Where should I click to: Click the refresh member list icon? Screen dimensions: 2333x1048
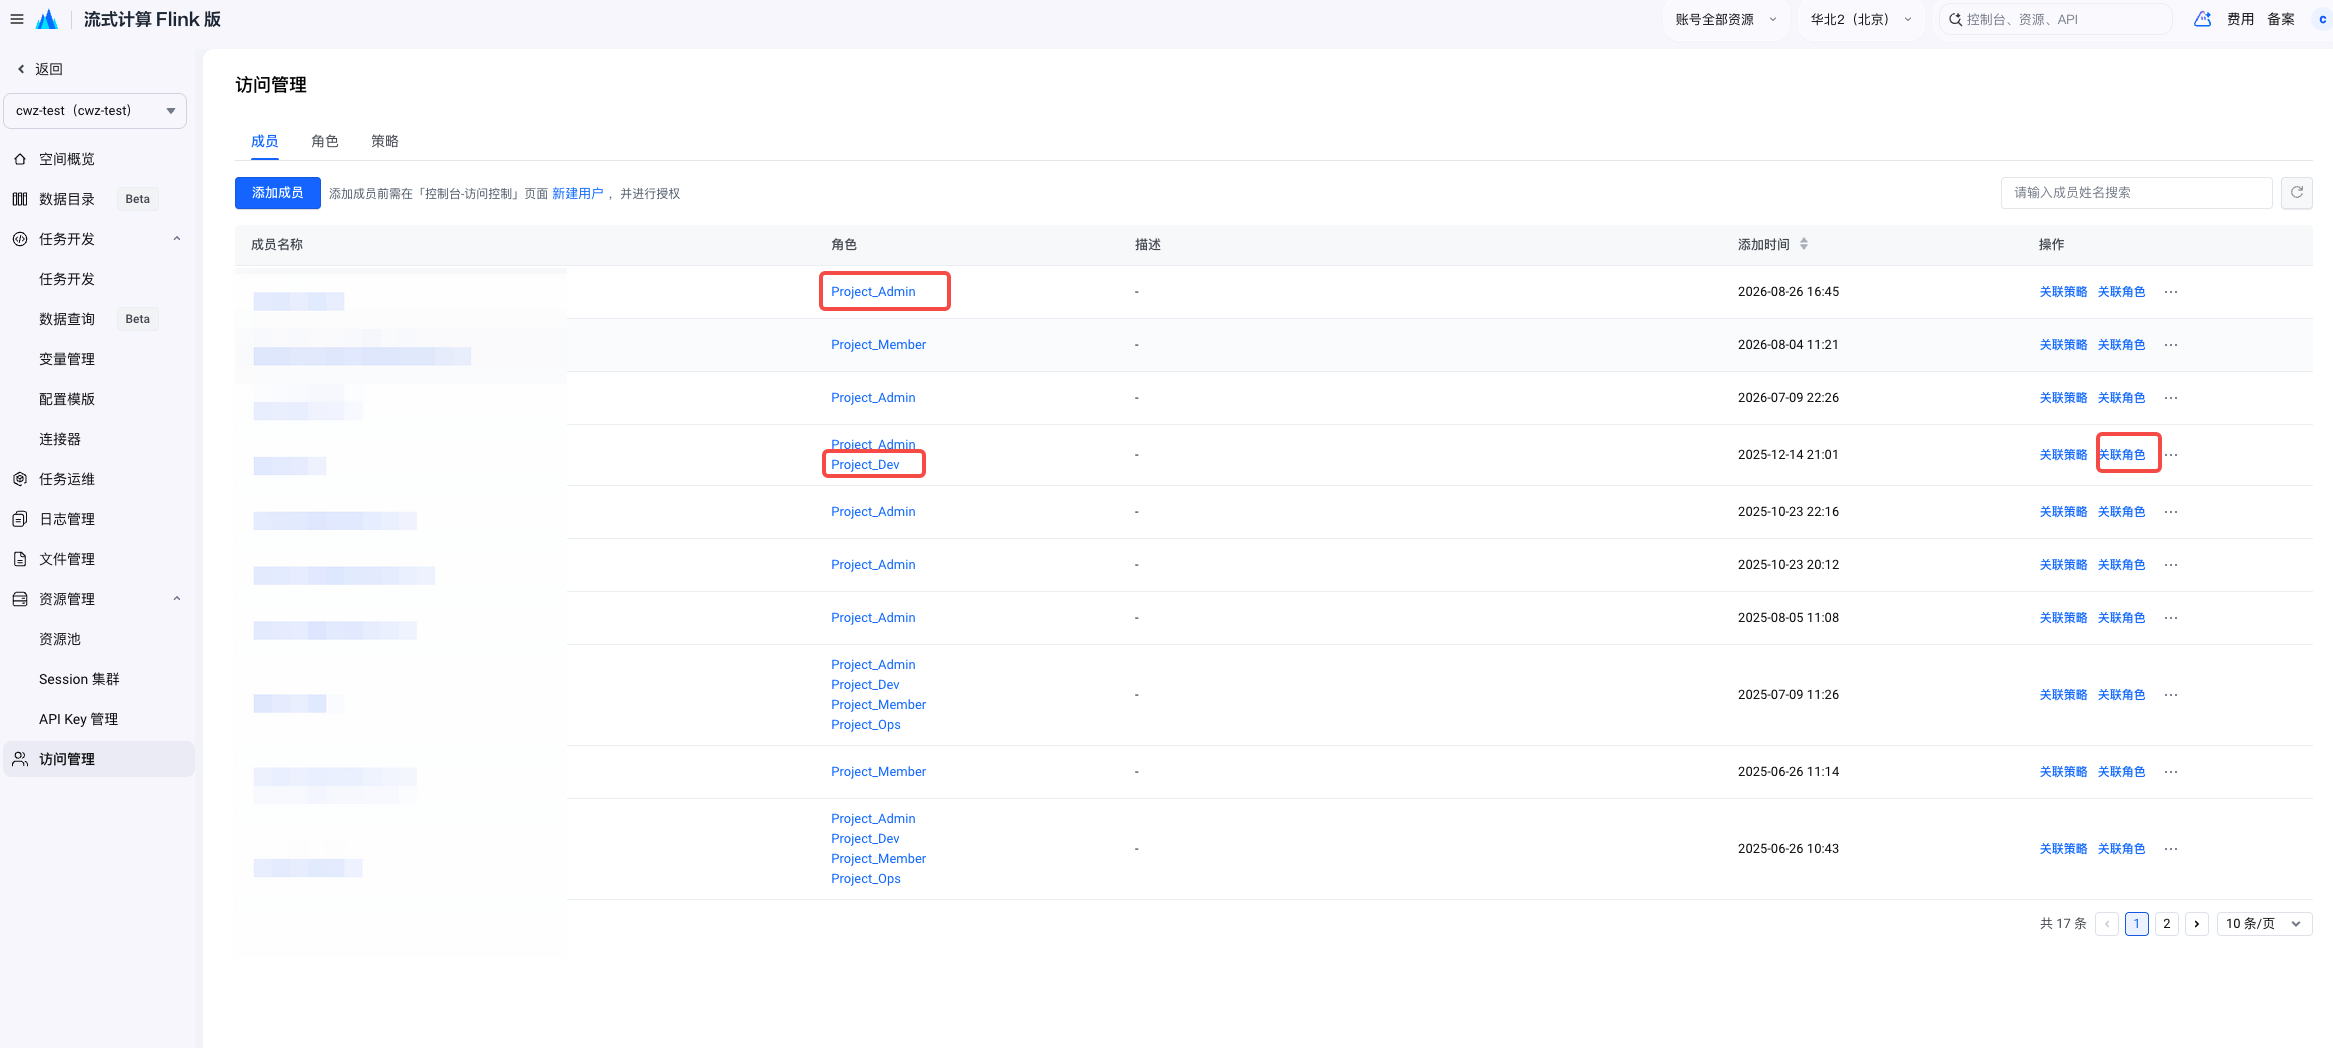click(x=2297, y=193)
